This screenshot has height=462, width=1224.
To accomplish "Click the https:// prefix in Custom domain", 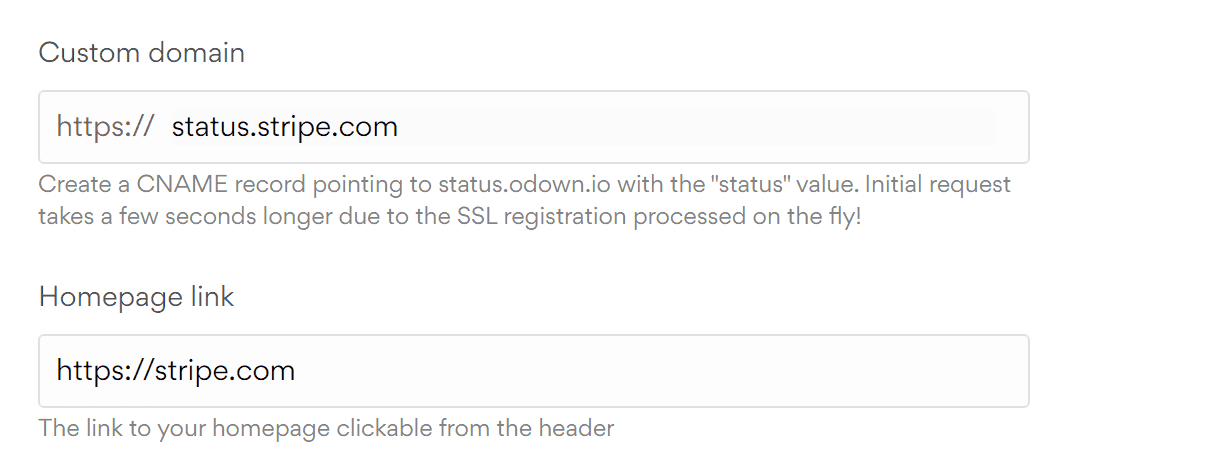I will click(x=105, y=127).
